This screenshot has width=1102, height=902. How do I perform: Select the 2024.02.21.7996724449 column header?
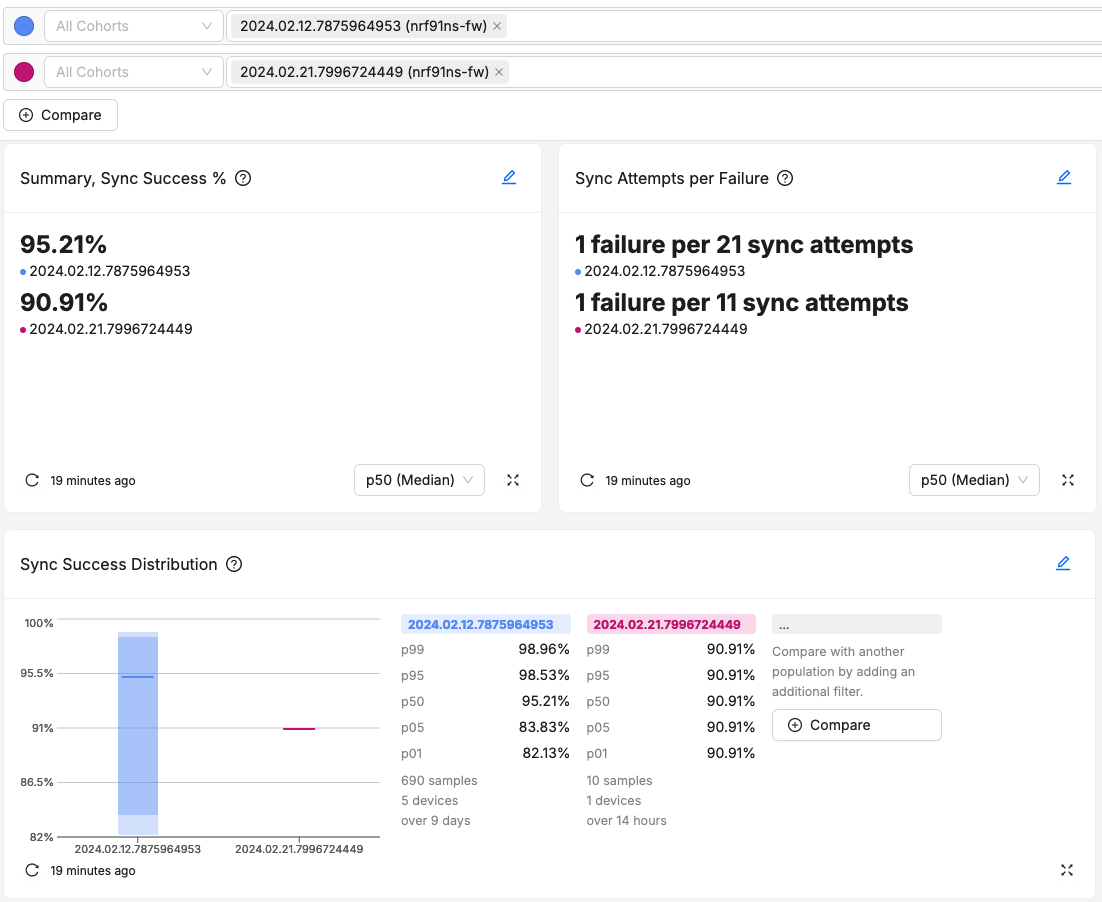tap(670, 623)
